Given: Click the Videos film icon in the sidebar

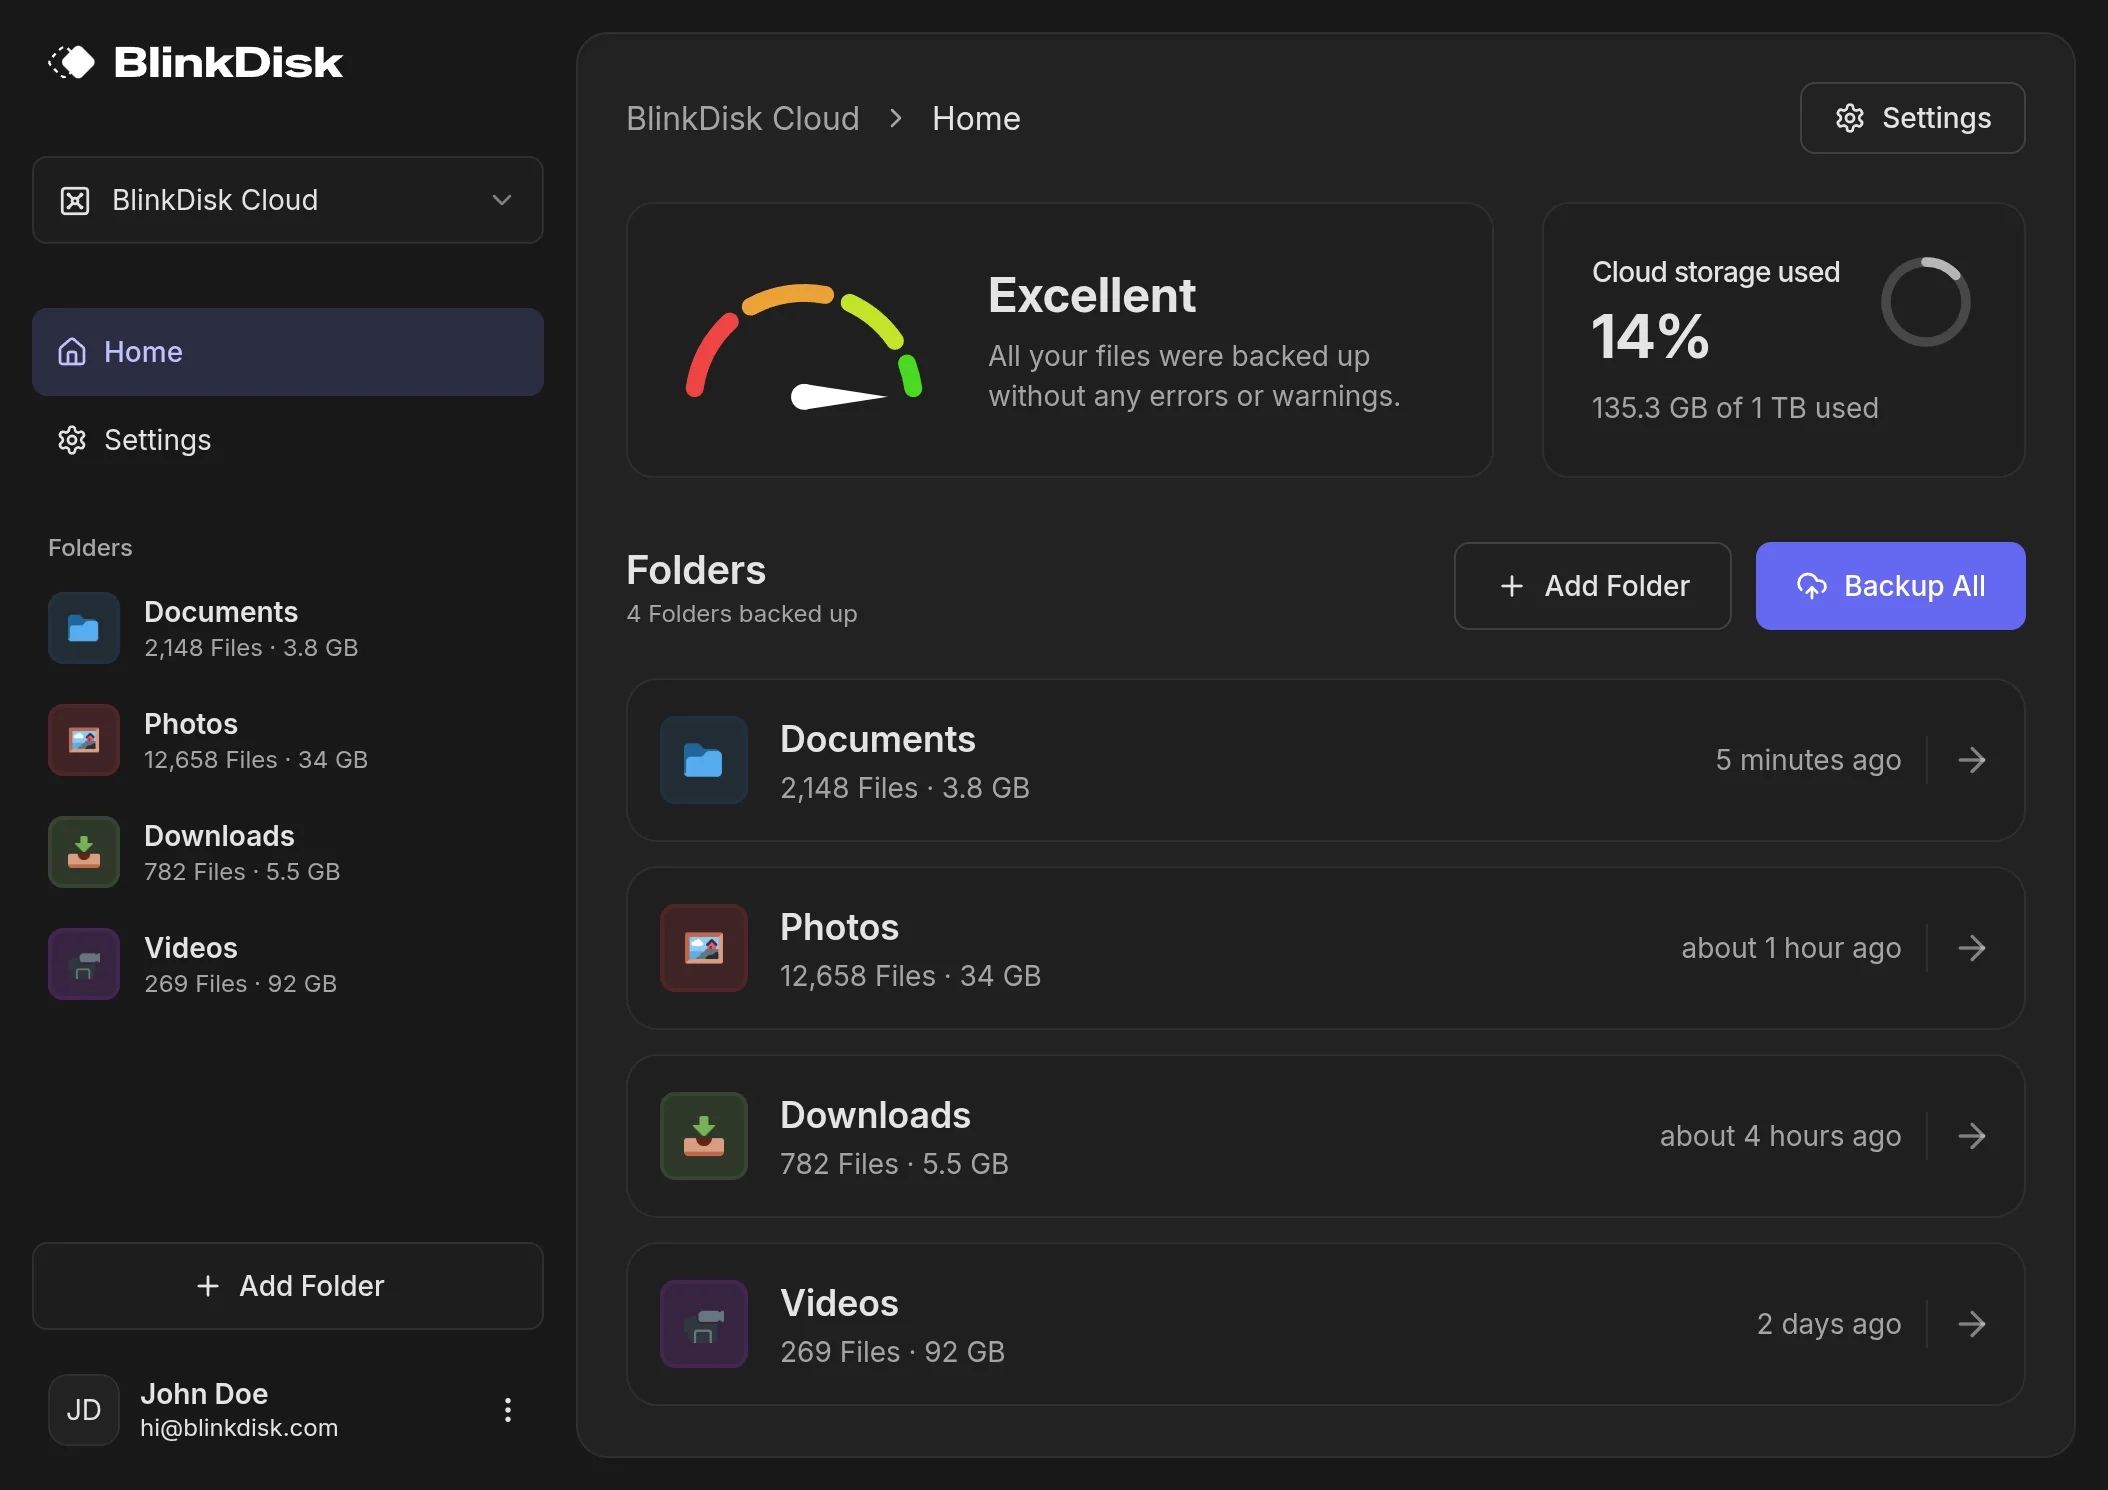Looking at the screenshot, I should click(x=84, y=964).
